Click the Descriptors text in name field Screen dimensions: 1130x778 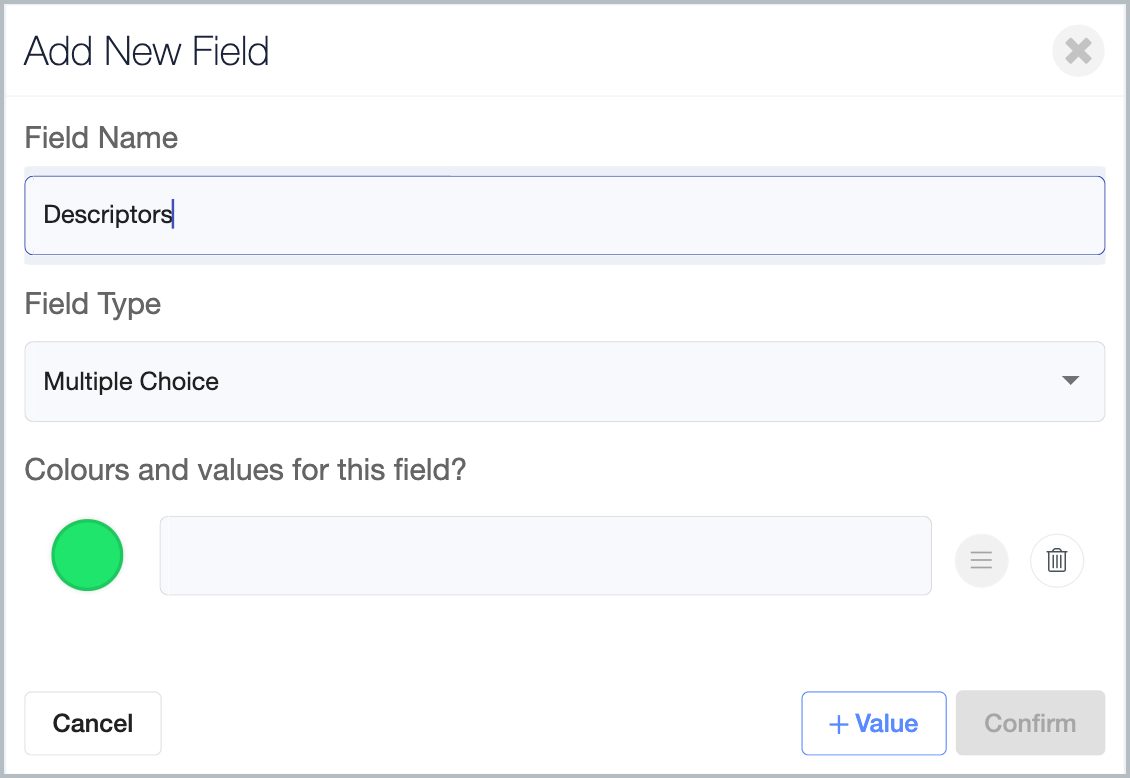108,215
